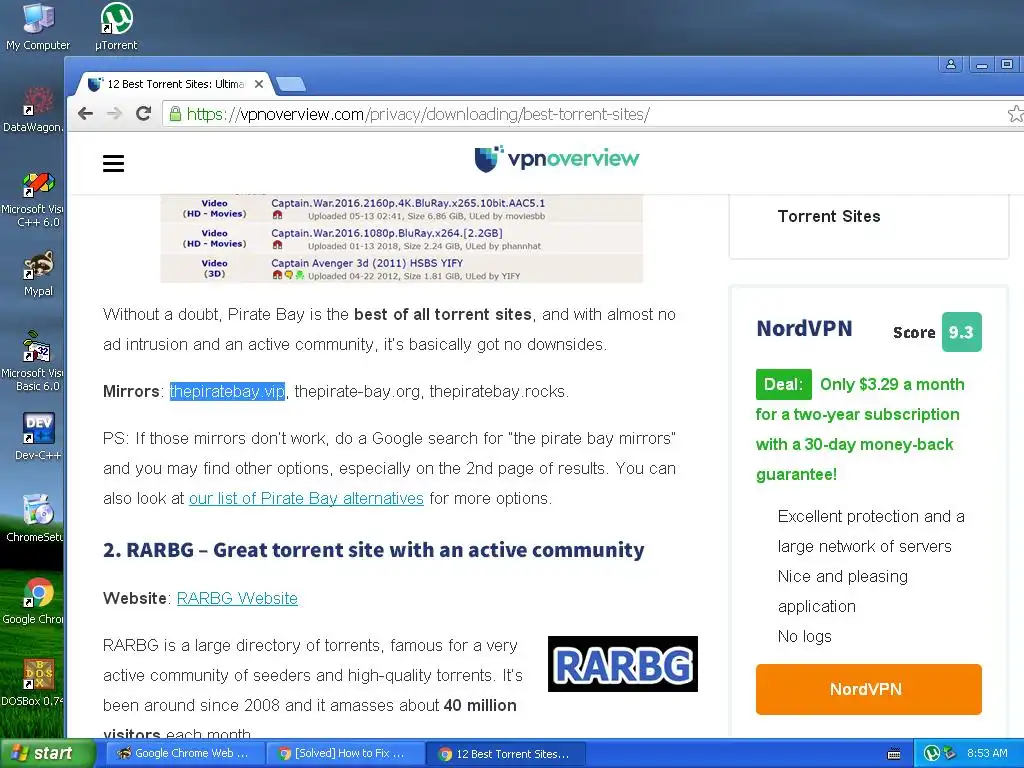Close the 12 Best Torrent Sites tab
The width and height of the screenshot is (1024, 768).
tap(259, 84)
